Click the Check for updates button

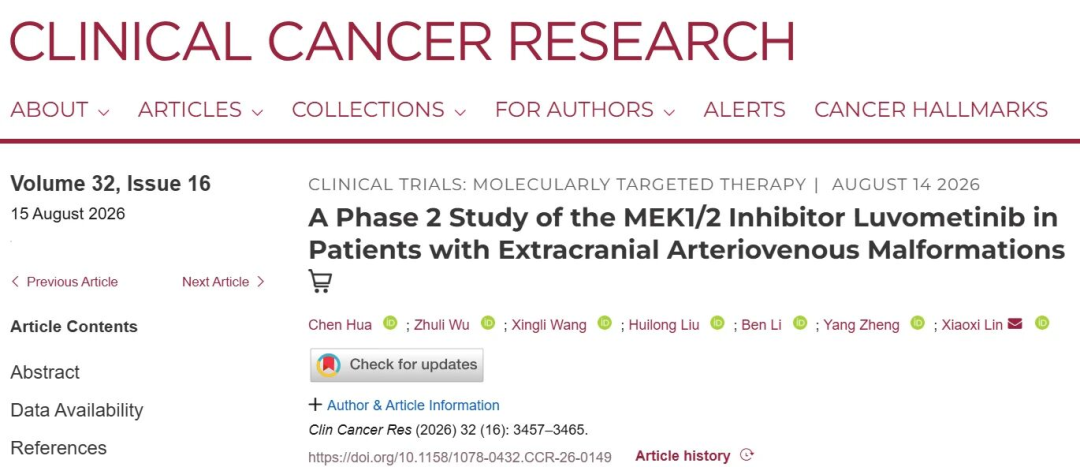397,364
